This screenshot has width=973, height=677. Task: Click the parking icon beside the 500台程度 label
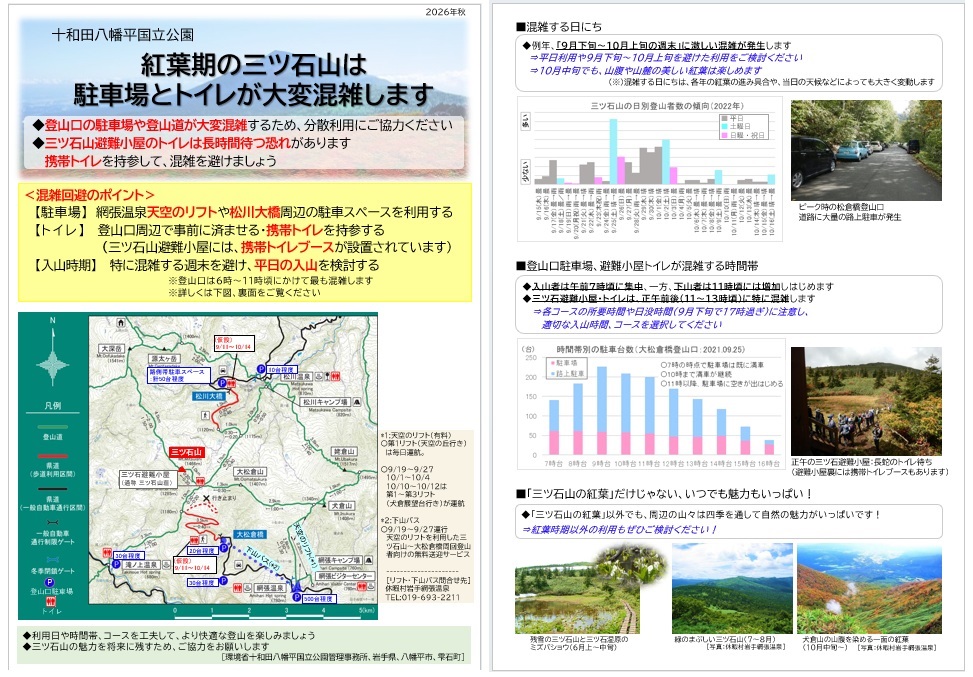click(297, 597)
